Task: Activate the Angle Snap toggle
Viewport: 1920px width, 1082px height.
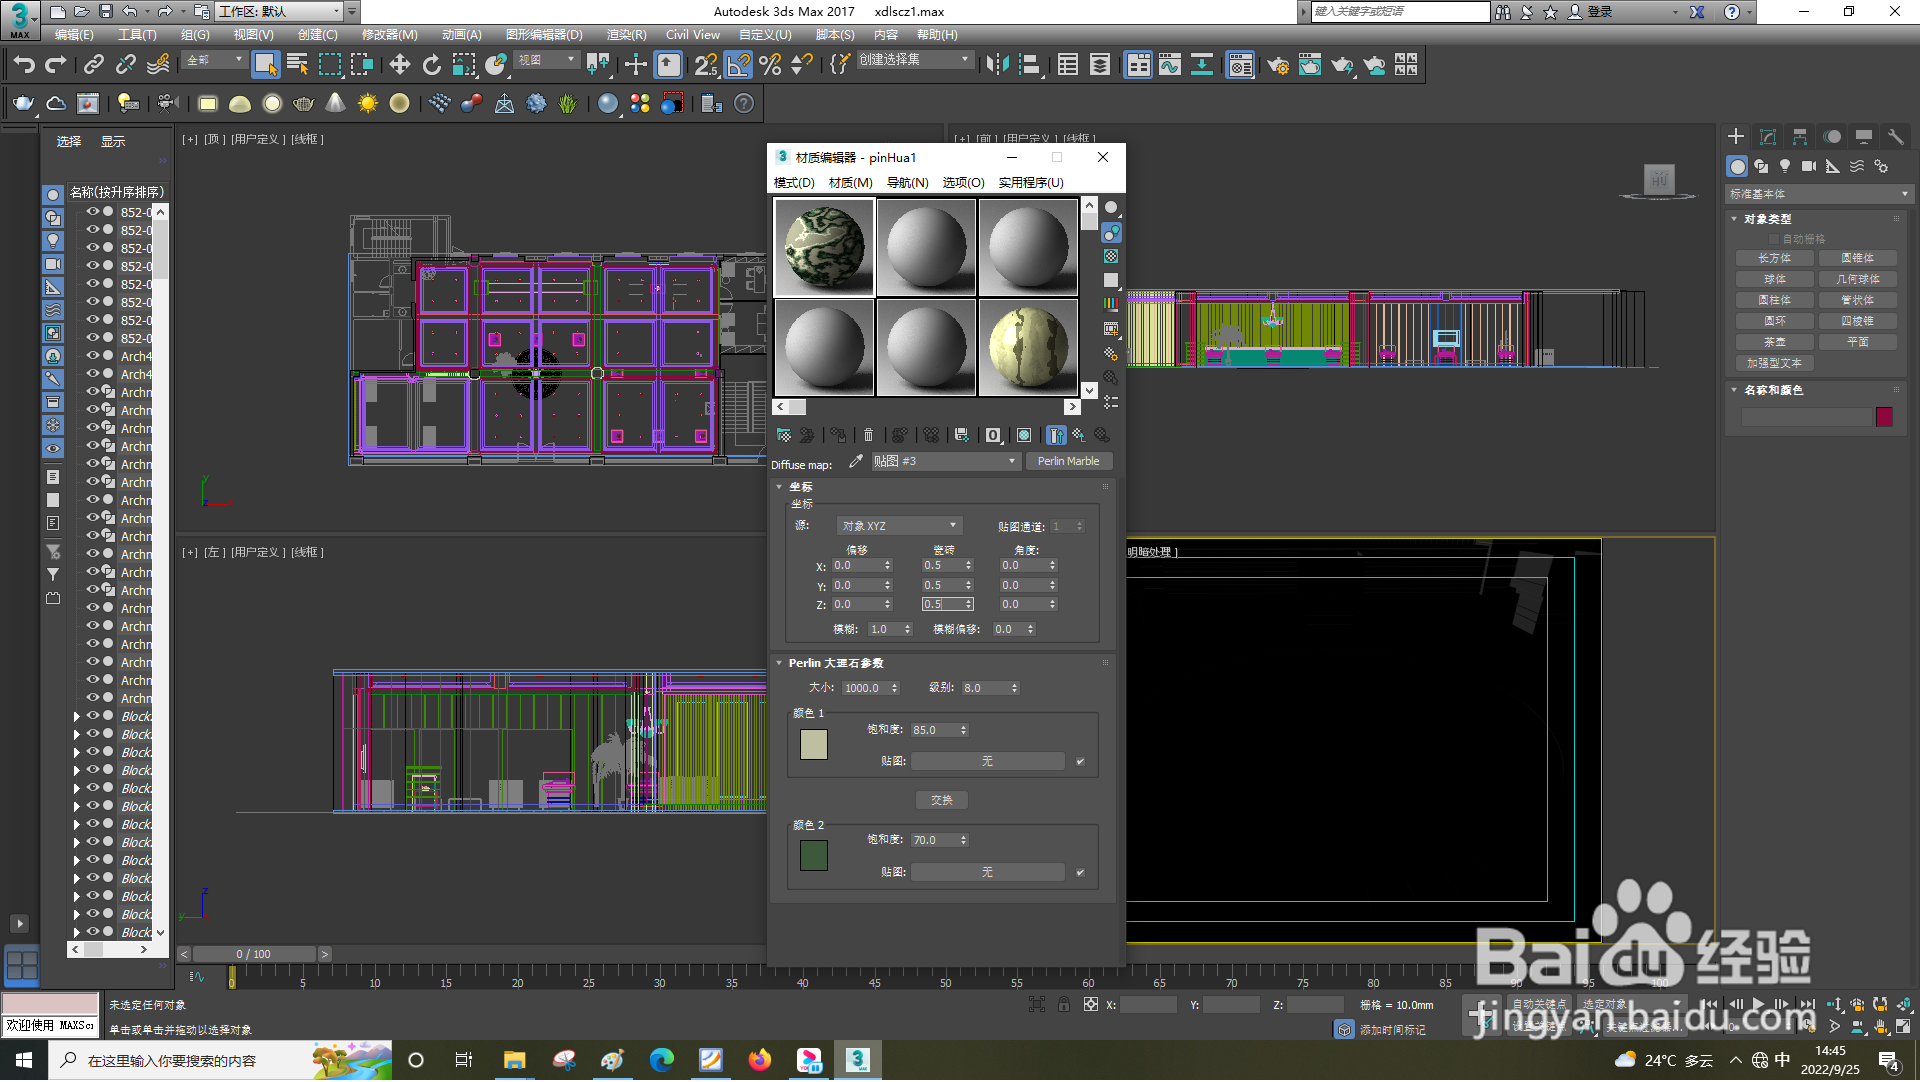Action: [738, 65]
